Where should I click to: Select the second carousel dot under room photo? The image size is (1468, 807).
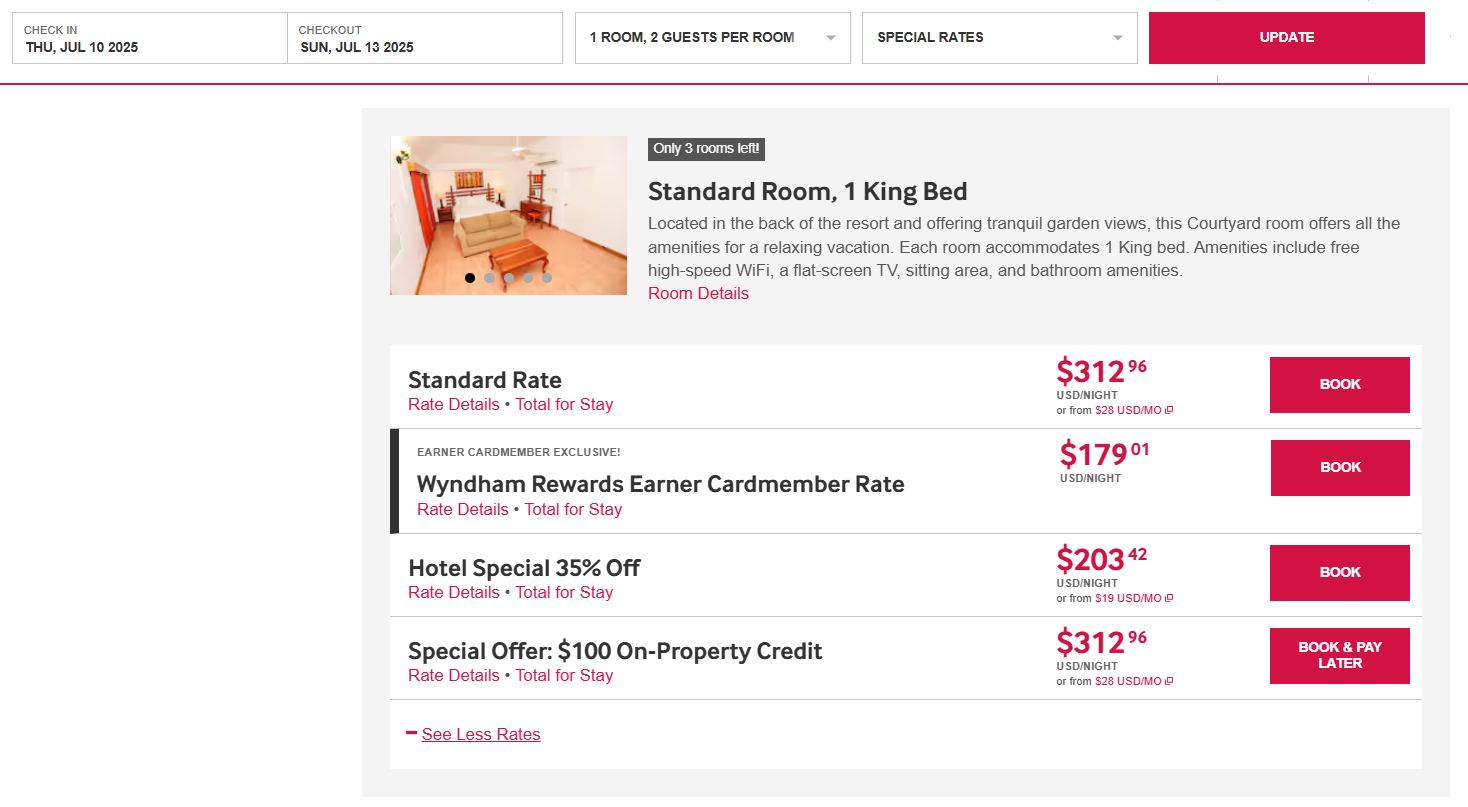tap(490, 277)
